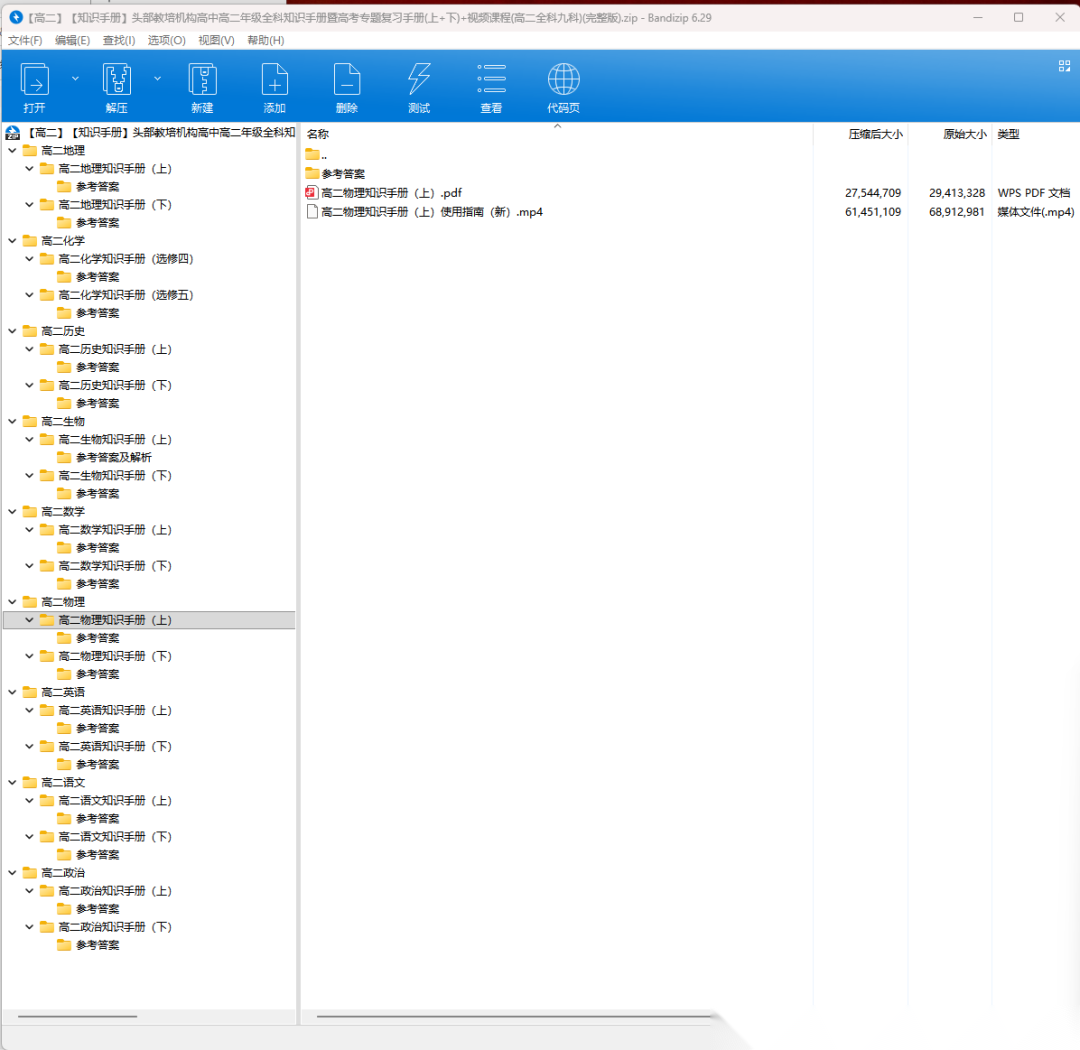Click the 测试 (Test archive) lightning icon

(x=419, y=80)
